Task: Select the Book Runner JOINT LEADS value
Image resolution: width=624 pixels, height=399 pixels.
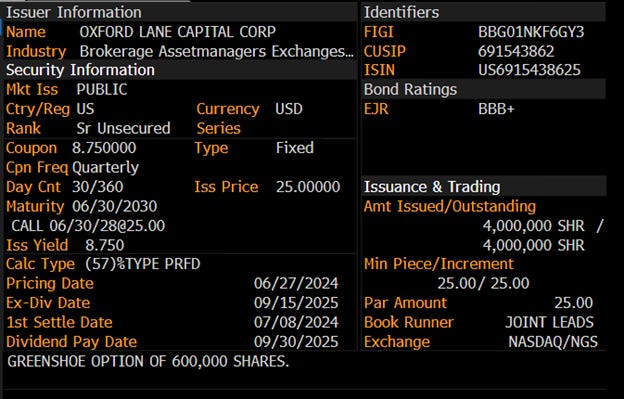Action: tap(549, 322)
